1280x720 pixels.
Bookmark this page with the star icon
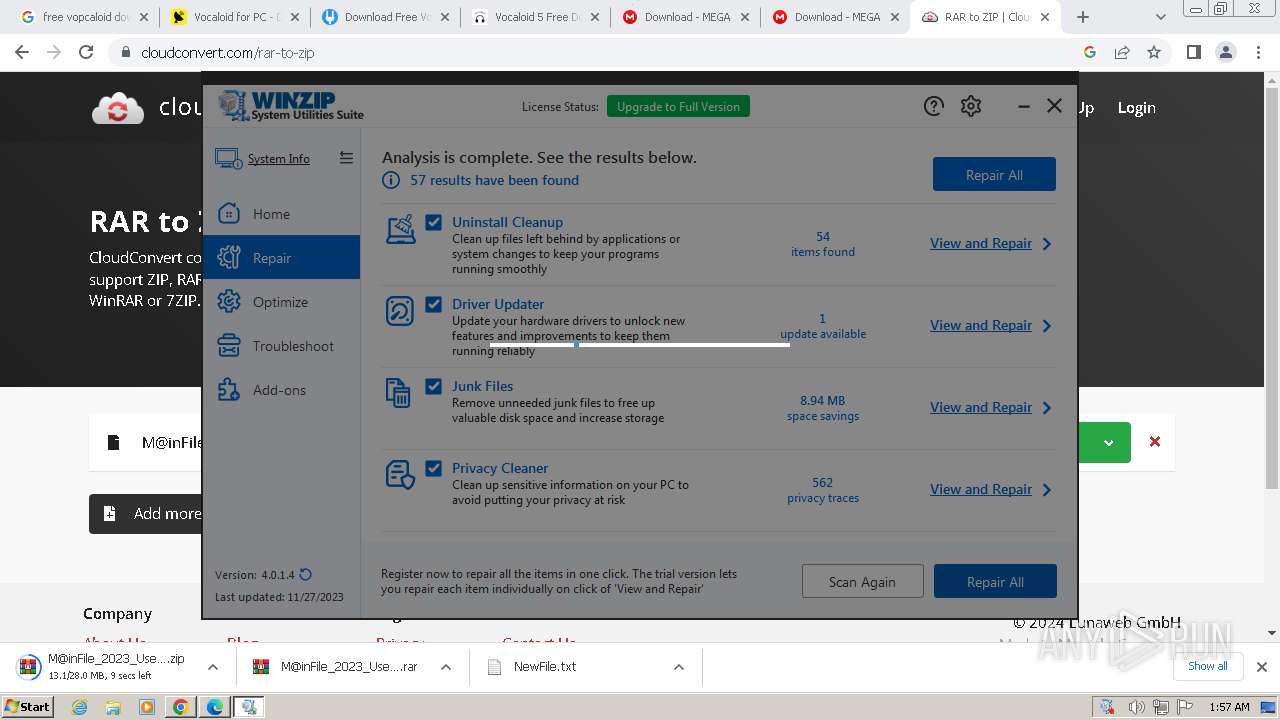click(x=1154, y=52)
